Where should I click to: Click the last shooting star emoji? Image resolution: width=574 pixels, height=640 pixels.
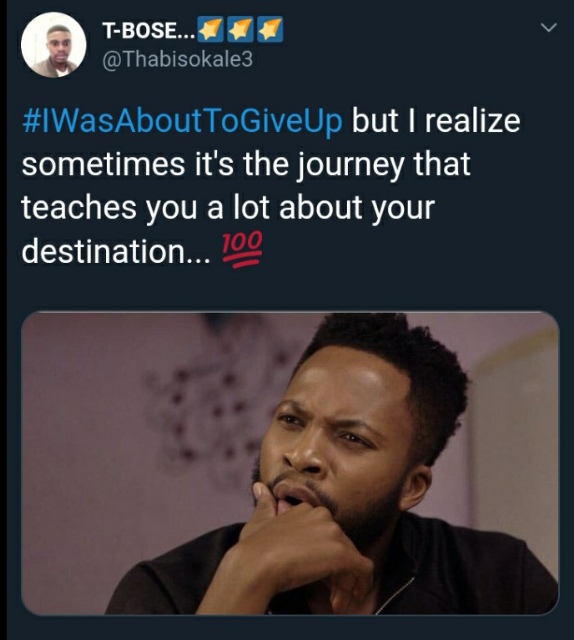pyautogui.click(x=270, y=29)
